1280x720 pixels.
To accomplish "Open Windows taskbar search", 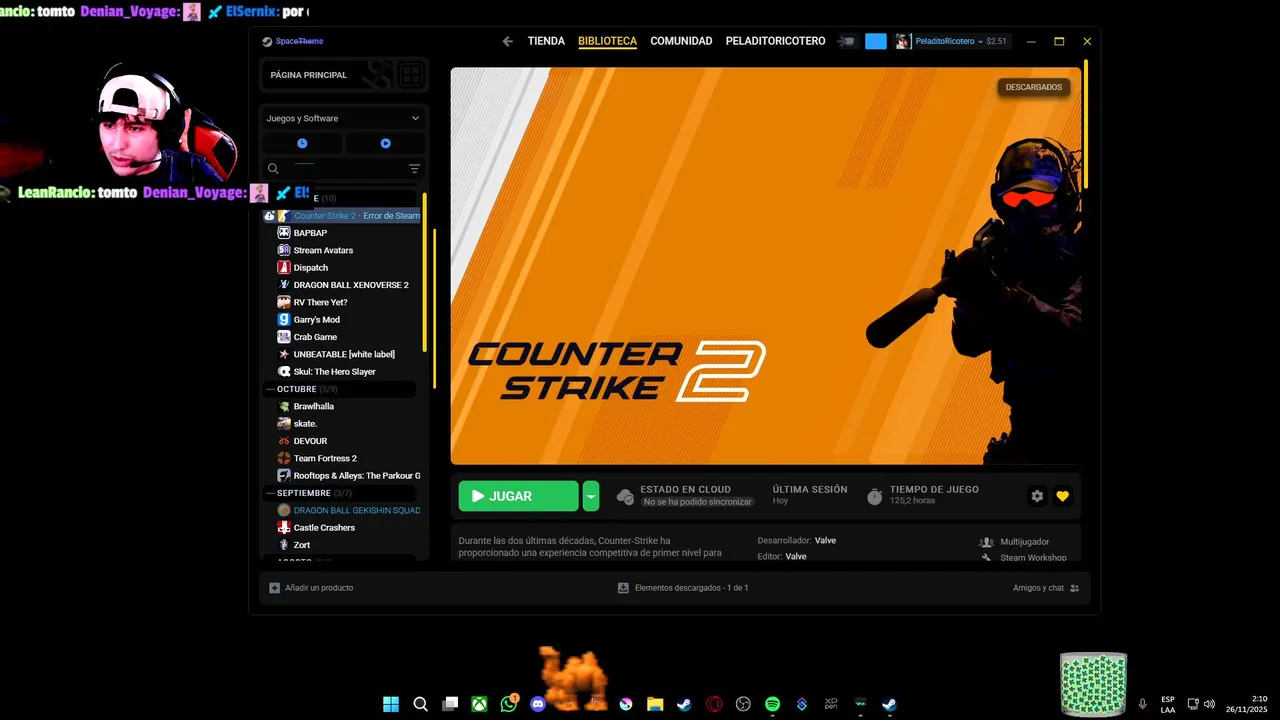I will click(x=421, y=704).
